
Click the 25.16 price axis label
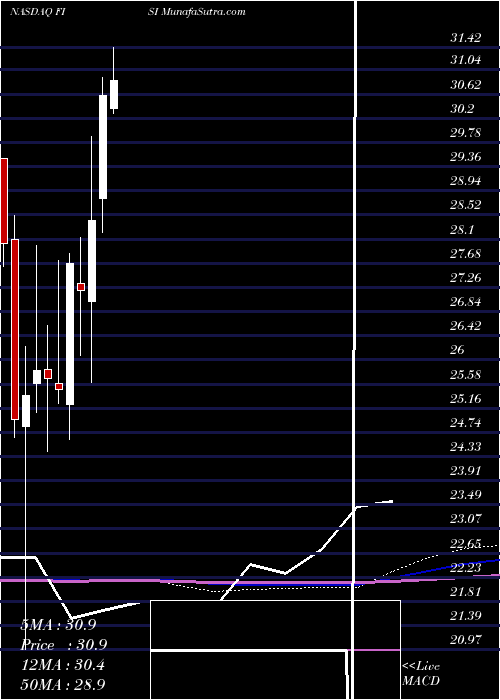coord(466,398)
